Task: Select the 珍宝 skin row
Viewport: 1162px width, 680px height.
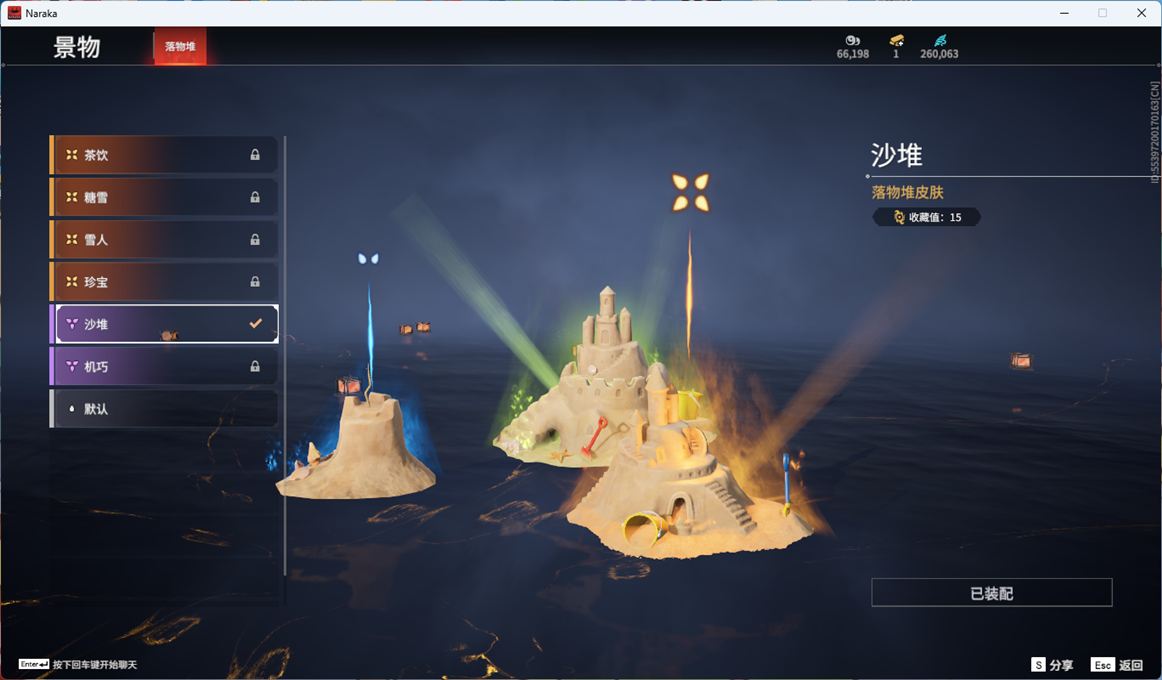Action: pyautogui.click(x=164, y=281)
